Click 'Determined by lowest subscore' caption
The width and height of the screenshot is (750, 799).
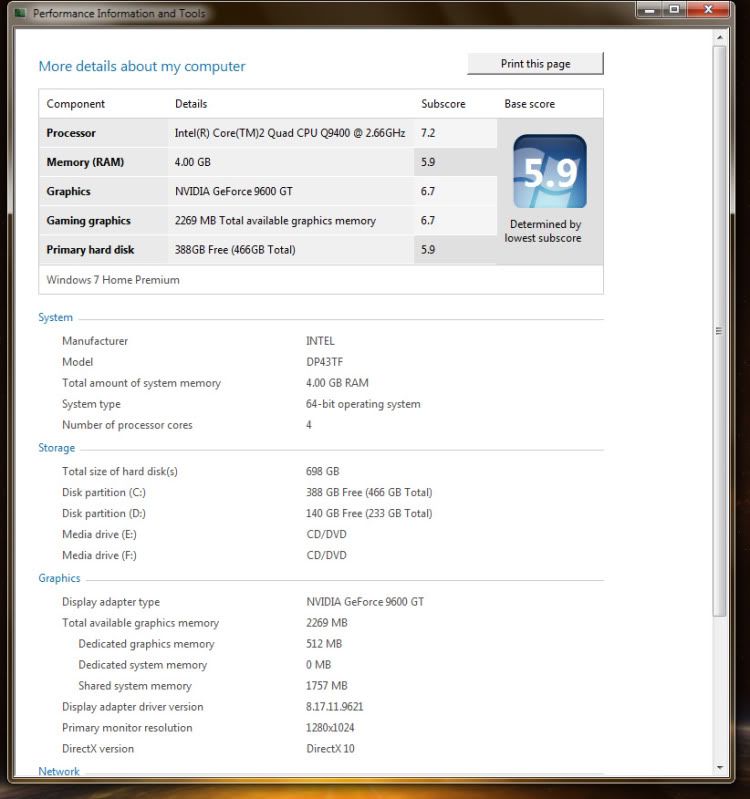tap(543, 231)
